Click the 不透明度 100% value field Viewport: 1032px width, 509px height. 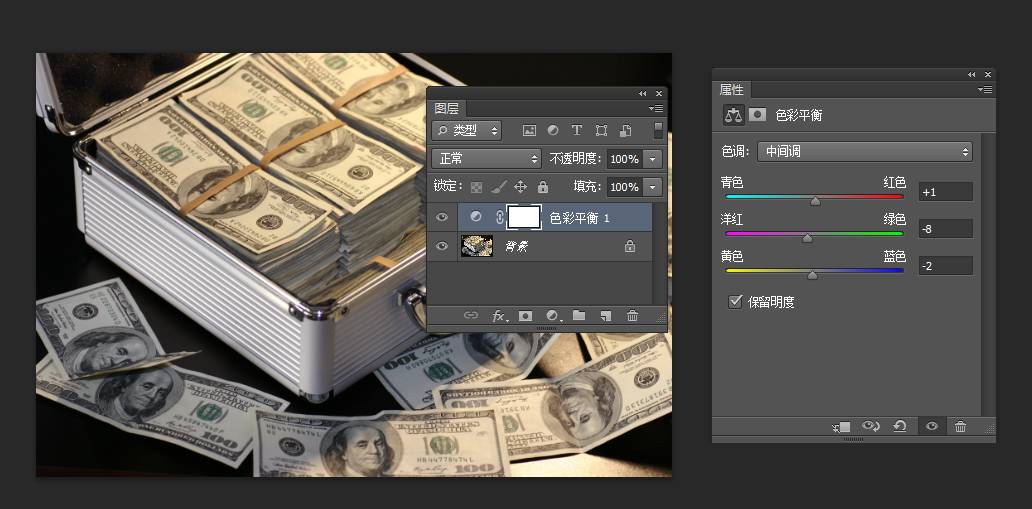(x=625, y=159)
